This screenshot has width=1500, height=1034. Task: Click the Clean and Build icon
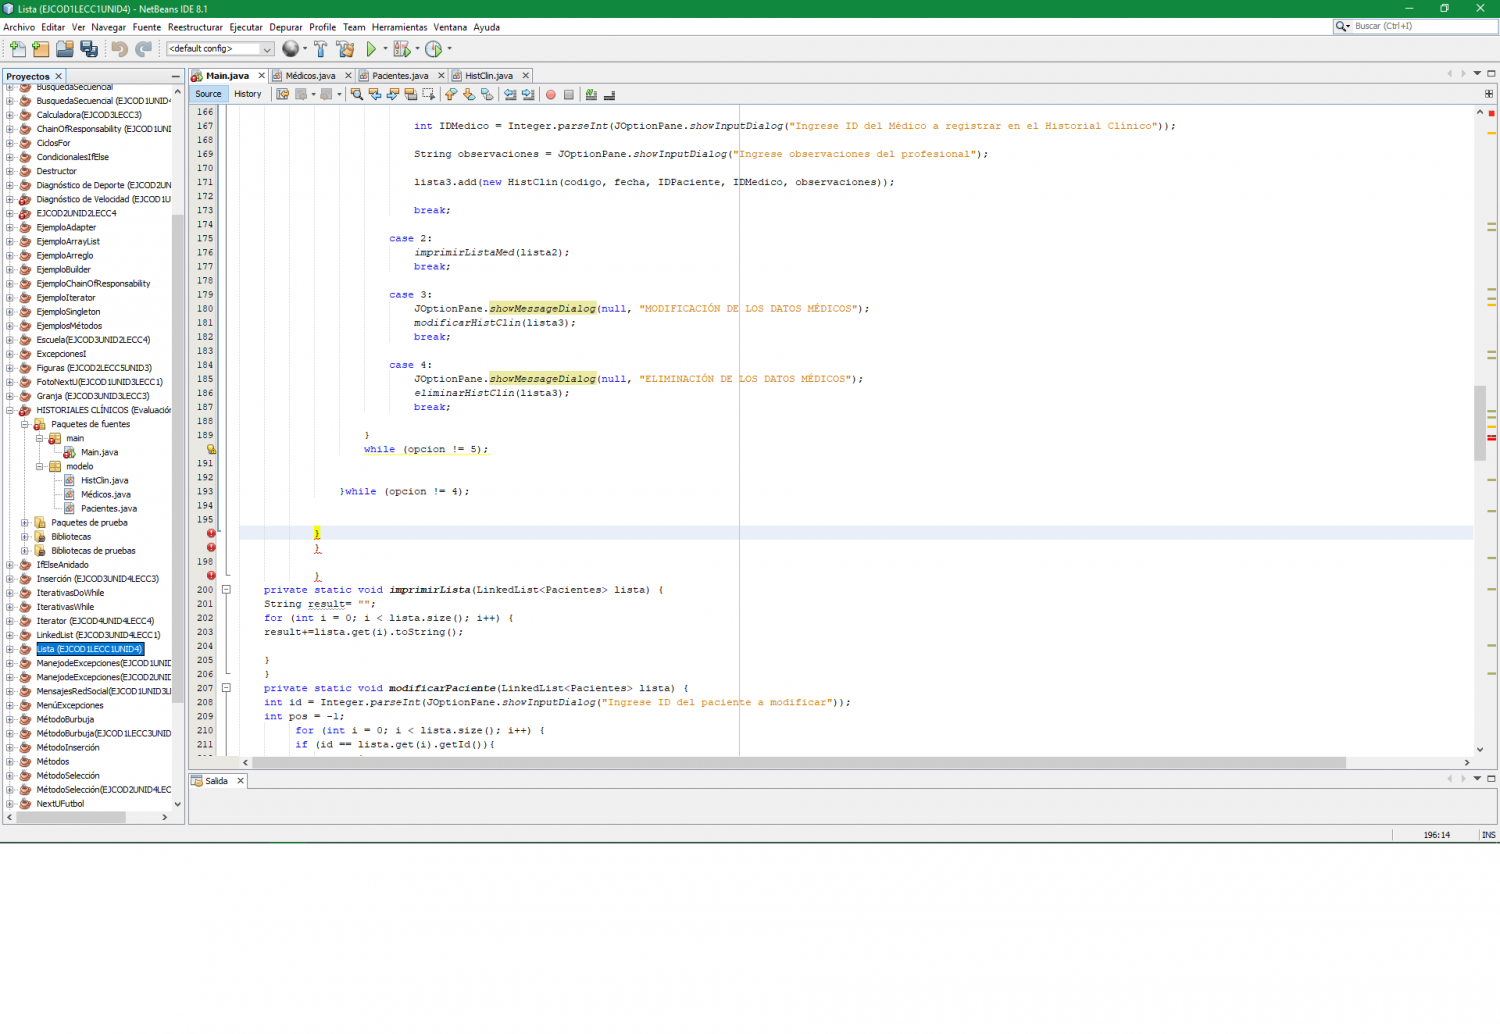(x=346, y=48)
